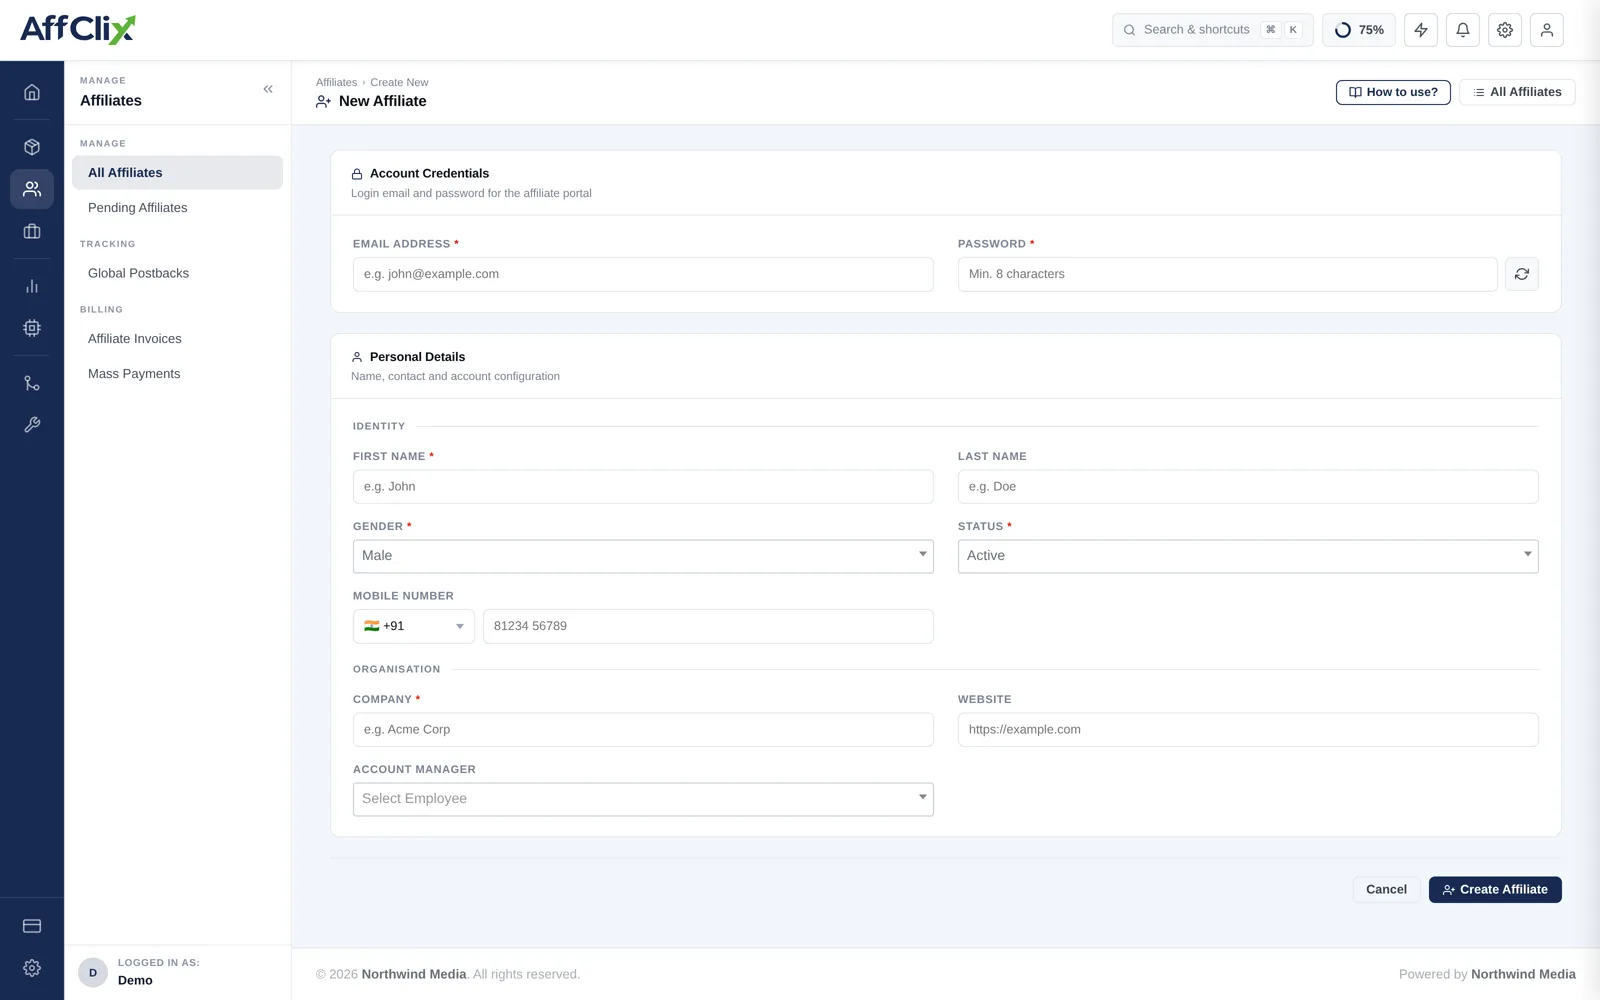This screenshot has width=1600, height=1000.
Task: Click the Email Address field
Action: coord(643,274)
